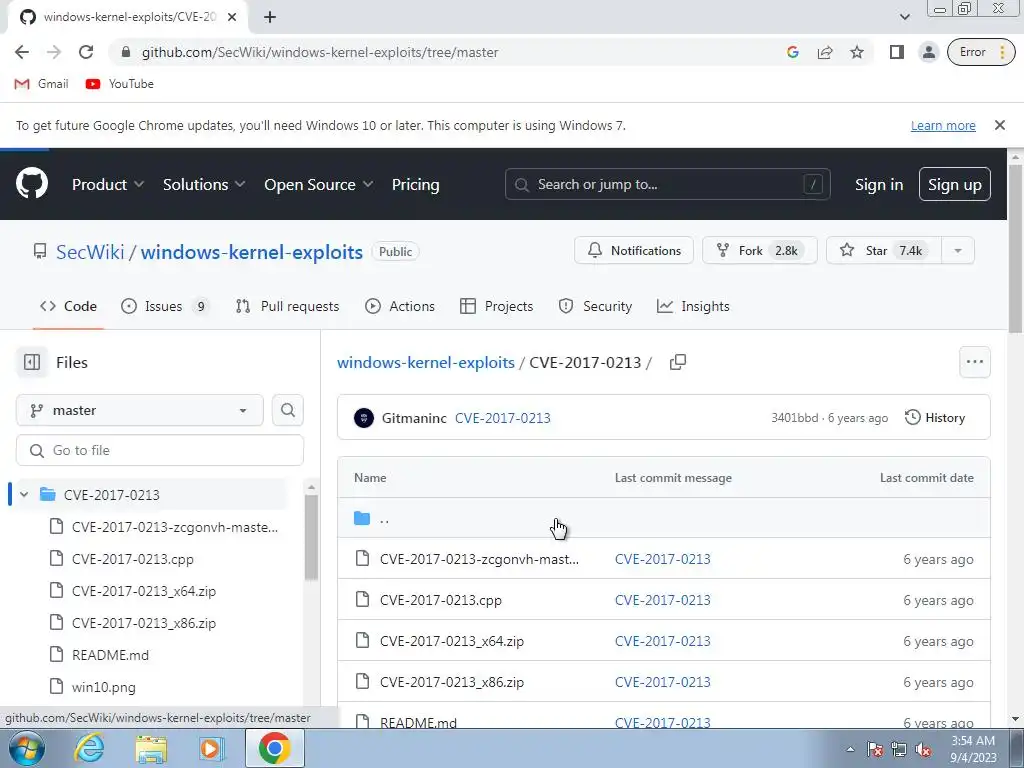The width and height of the screenshot is (1024, 768).
Task: Bookmark this page with star icon
Action: 857,52
